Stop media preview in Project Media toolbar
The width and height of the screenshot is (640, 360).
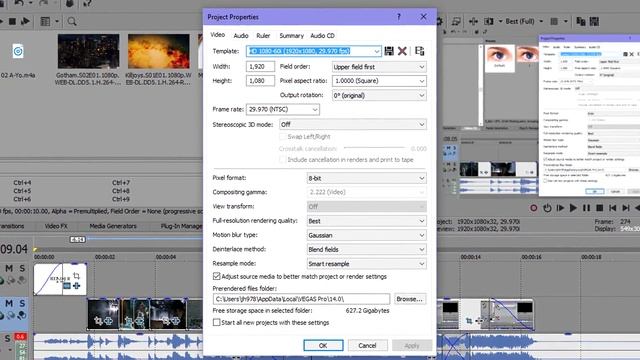tap(12, 21)
